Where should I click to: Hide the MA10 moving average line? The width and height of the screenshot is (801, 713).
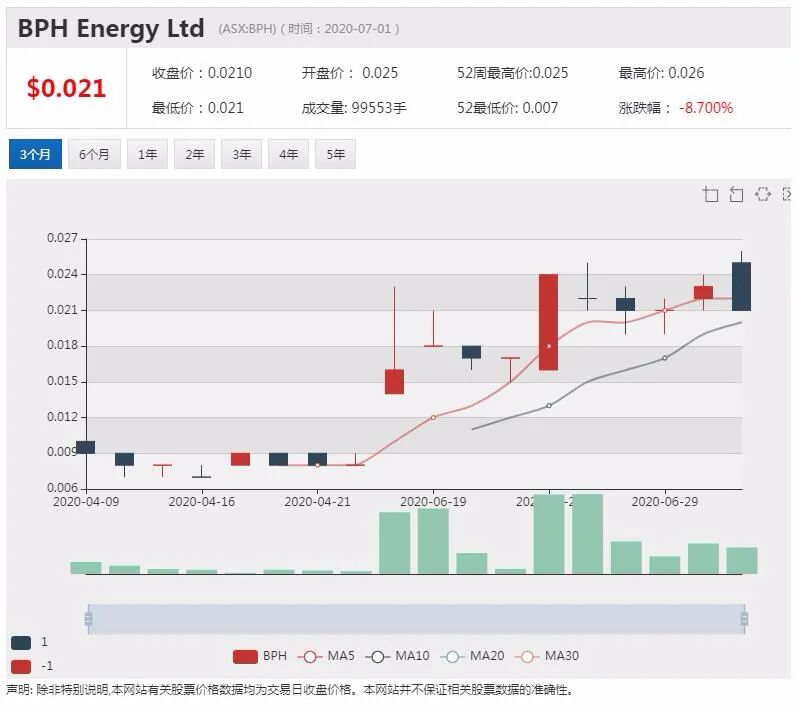click(397, 656)
